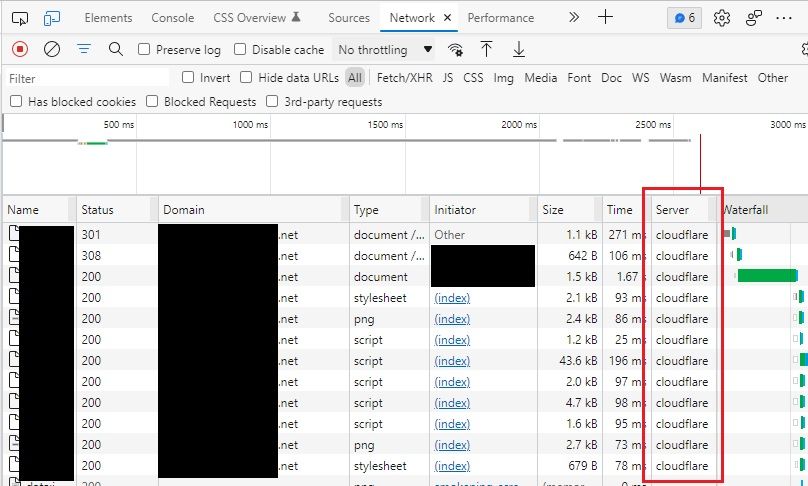The height and width of the screenshot is (486, 808).
Task: Switch to CSS Overview tab
Action: [x=249, y=18]
